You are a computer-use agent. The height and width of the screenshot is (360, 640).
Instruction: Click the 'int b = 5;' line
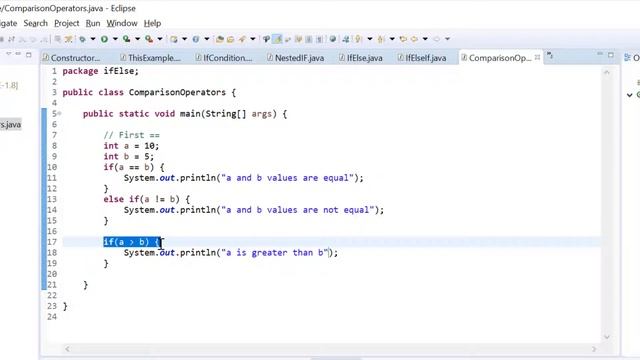pyautogui.click(x=129, y=156)
